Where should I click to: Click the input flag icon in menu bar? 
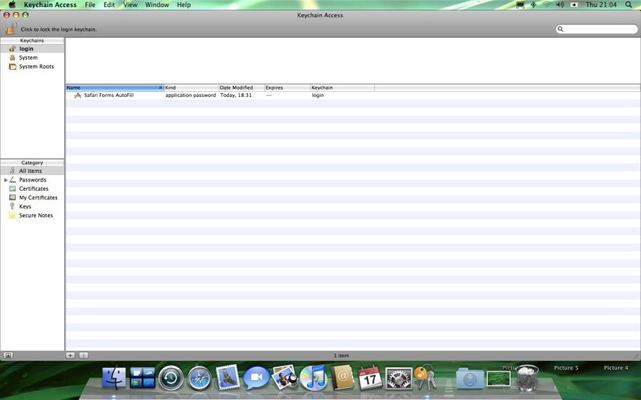click(x=574, y=4)
